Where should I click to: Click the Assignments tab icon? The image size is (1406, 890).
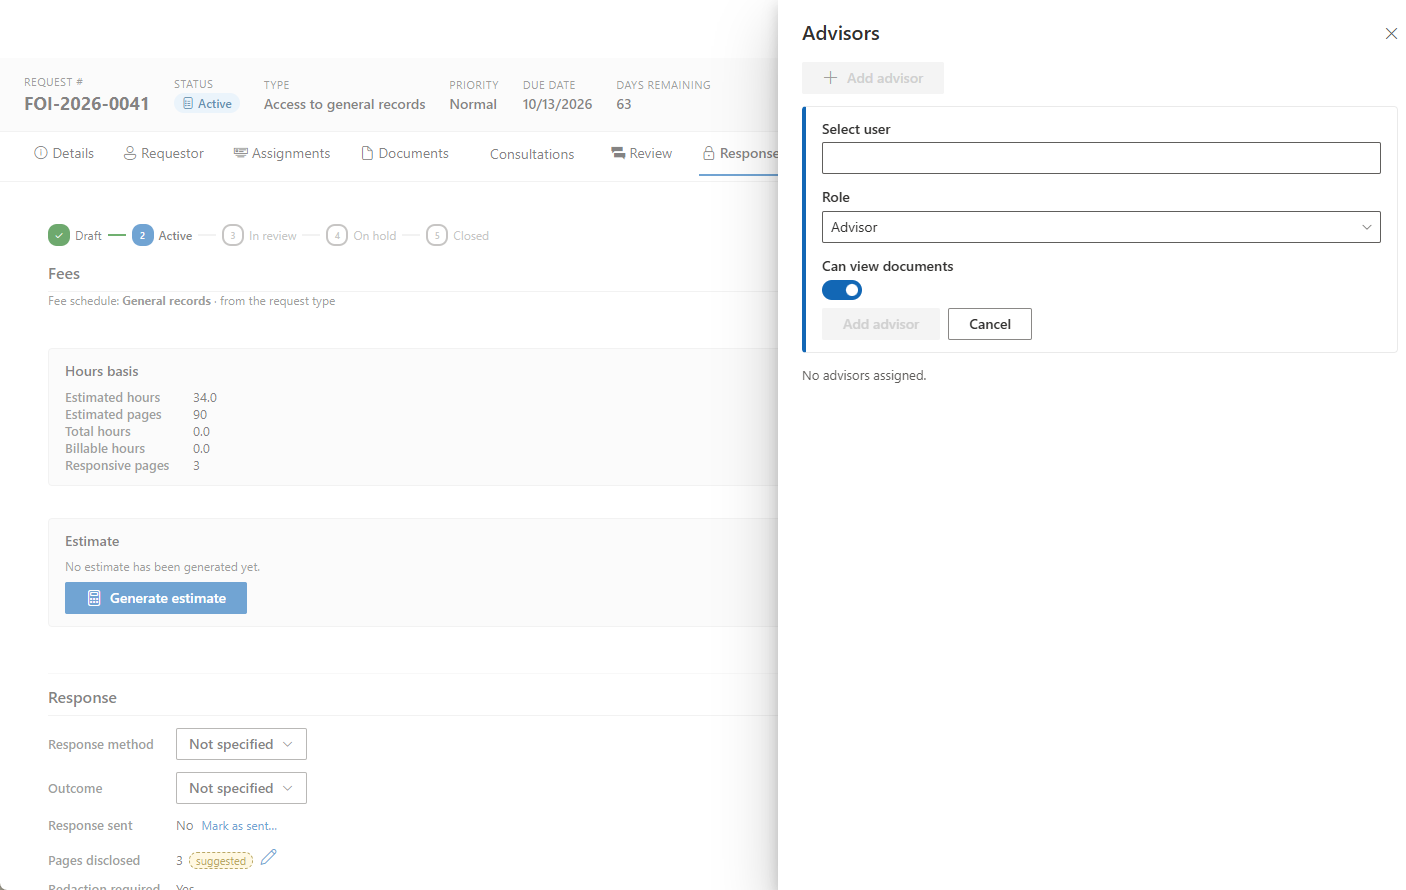[x=241, y=153]
